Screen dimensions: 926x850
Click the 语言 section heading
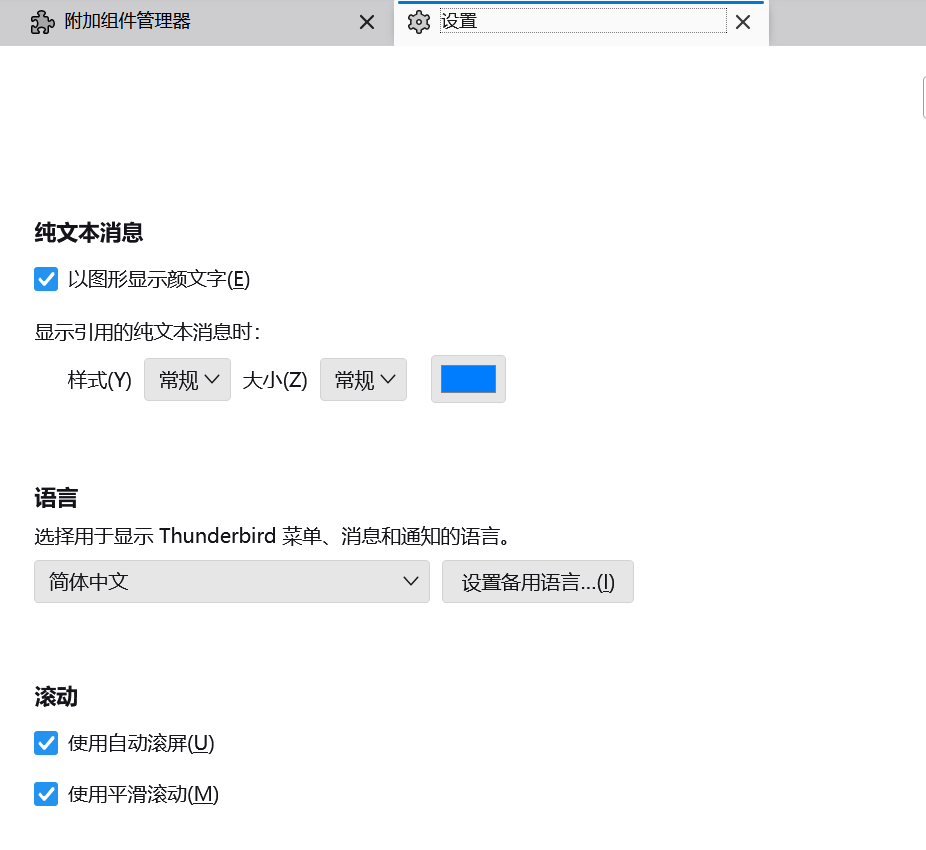click(56, 498)
